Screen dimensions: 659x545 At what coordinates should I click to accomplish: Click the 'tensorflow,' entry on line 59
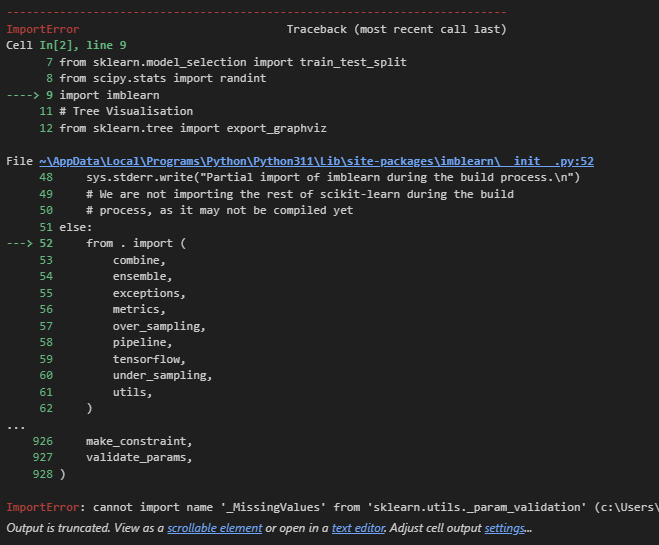pos(149,359)
